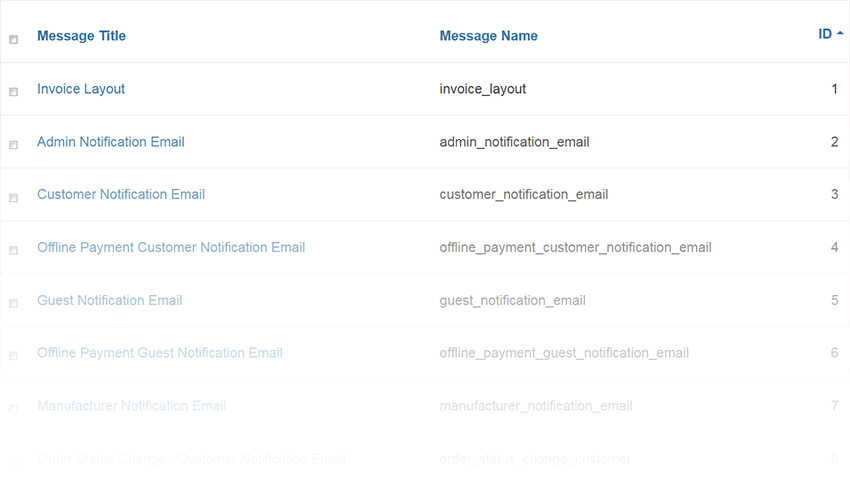
Task: Check the Invoice Layout row checkbox
Action: [14, 92]
